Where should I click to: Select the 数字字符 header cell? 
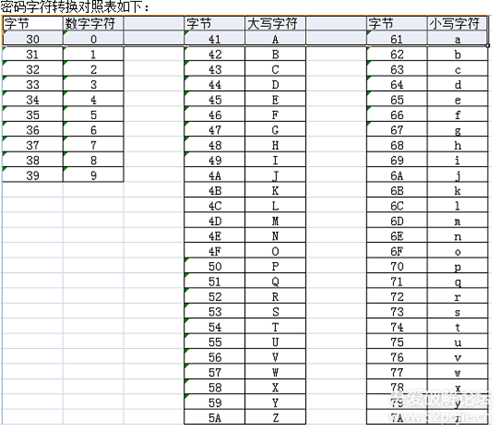tap(93, 24)
